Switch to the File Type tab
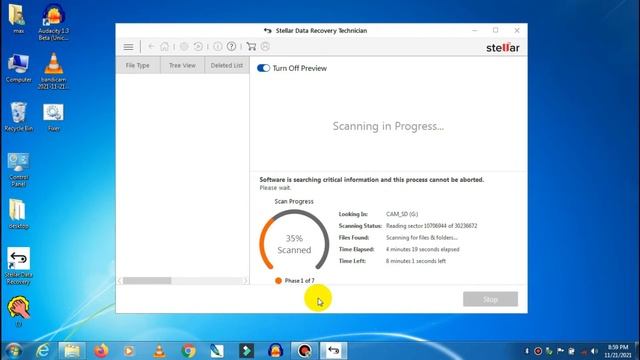 pyautogui.click(x=138, y=65)
